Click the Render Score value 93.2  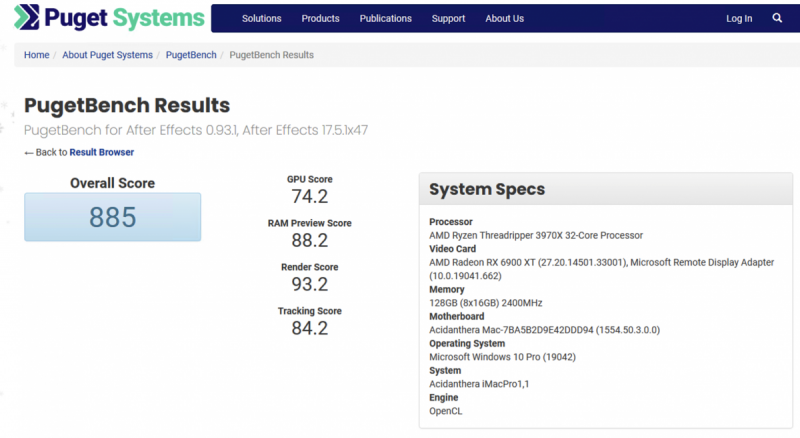coord(310,284)
